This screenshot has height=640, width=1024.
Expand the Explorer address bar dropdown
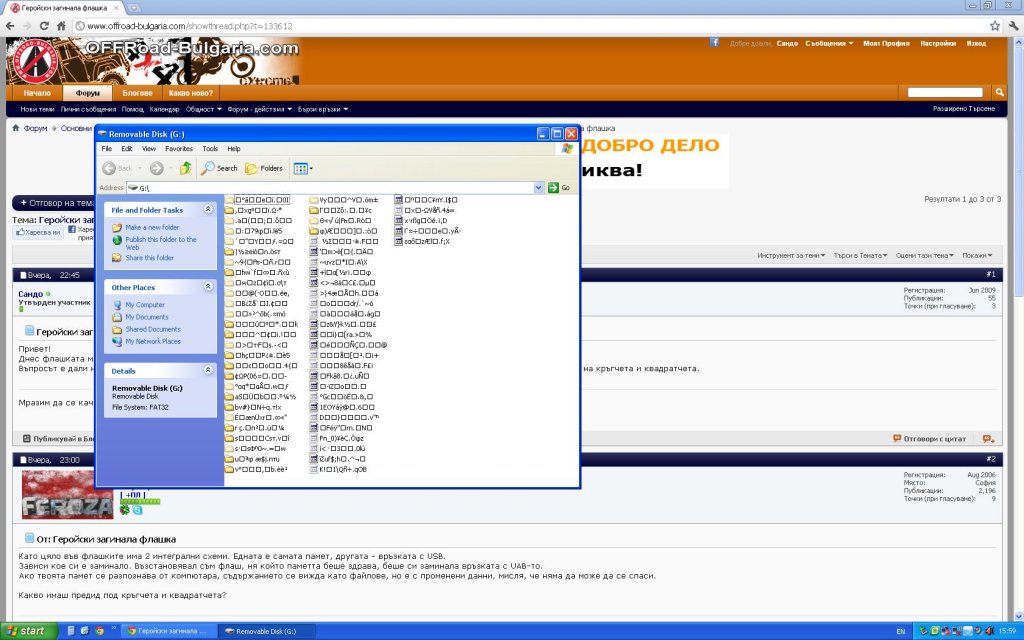539,187
